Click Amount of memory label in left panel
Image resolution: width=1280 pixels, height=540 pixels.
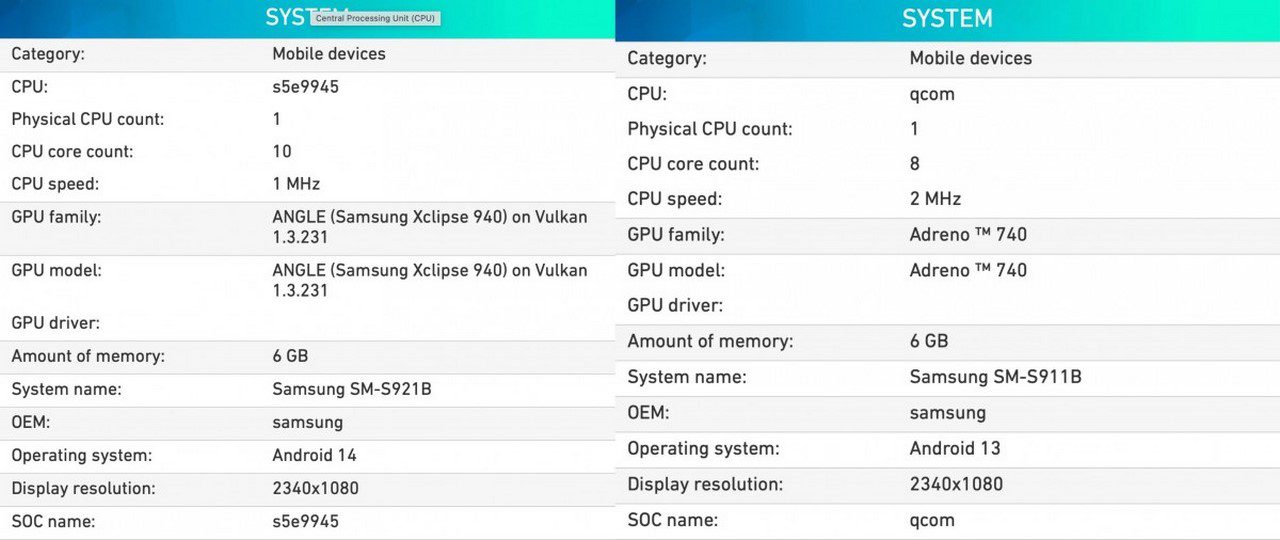click(88, 356)
